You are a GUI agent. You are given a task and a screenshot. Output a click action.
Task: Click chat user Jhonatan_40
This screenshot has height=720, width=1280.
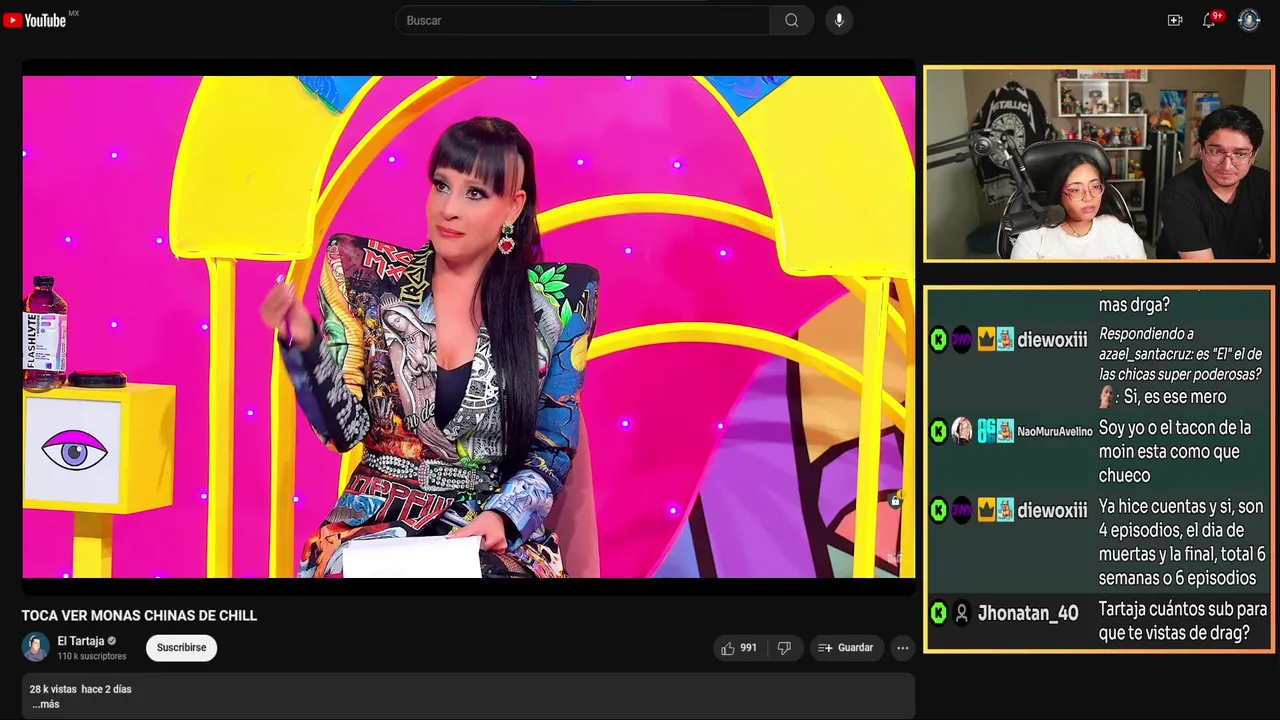click(1028, 613)
